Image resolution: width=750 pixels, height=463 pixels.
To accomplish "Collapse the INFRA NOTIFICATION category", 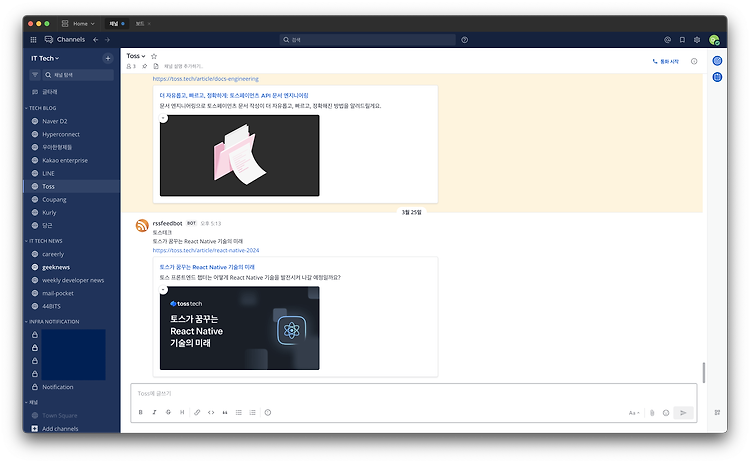I will [x=53, y=322].
